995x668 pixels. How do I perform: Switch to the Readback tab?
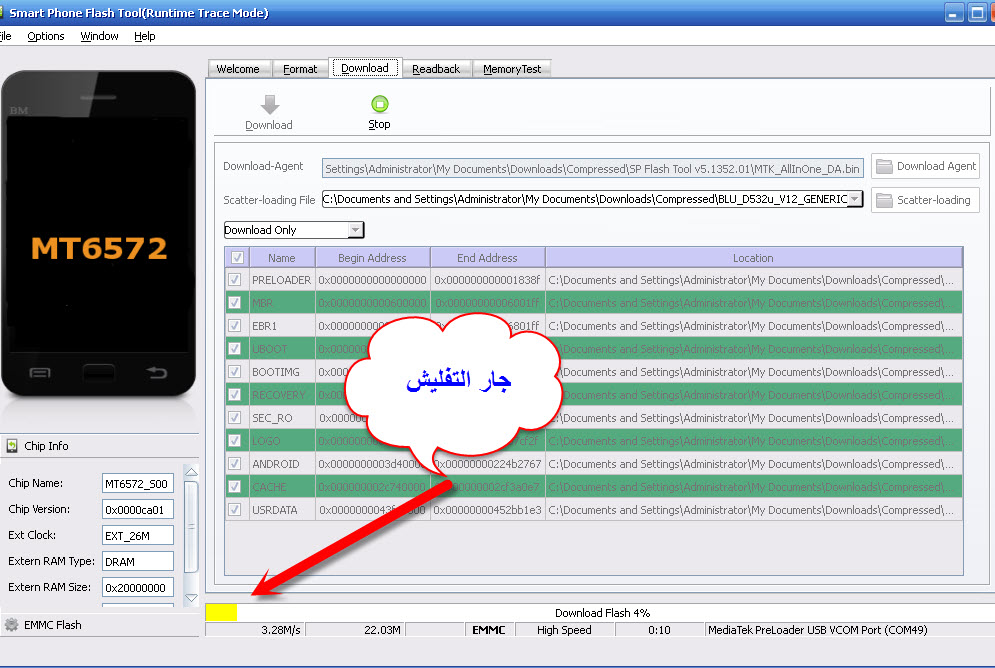436,69
